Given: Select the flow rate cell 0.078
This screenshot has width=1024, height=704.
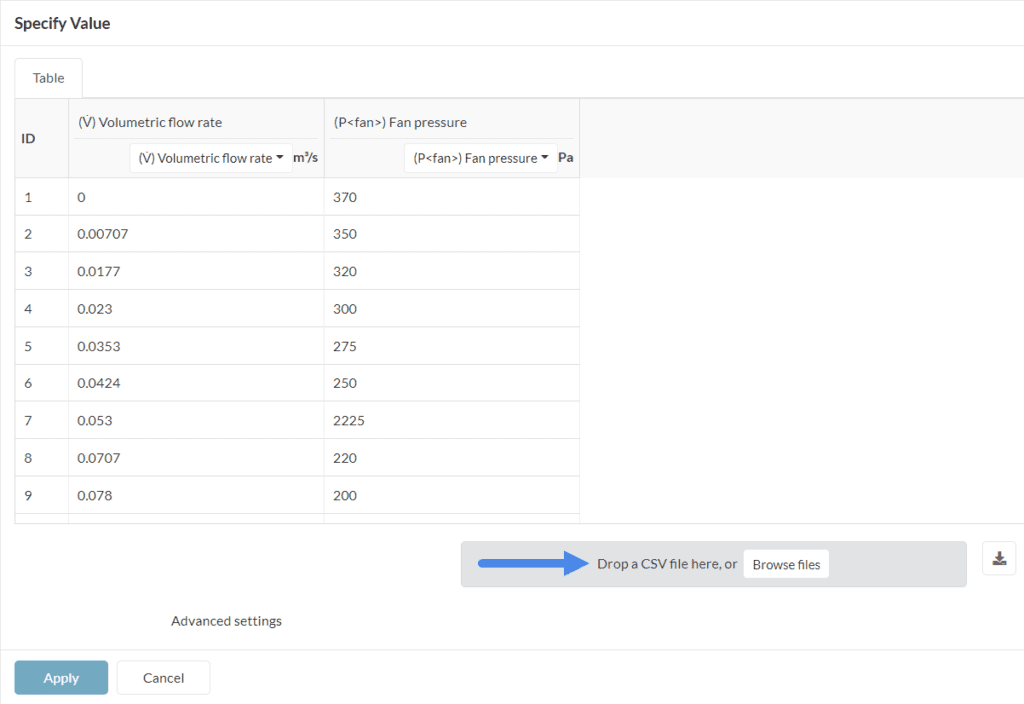Looking at the screenshot, I should pos(196,495).
